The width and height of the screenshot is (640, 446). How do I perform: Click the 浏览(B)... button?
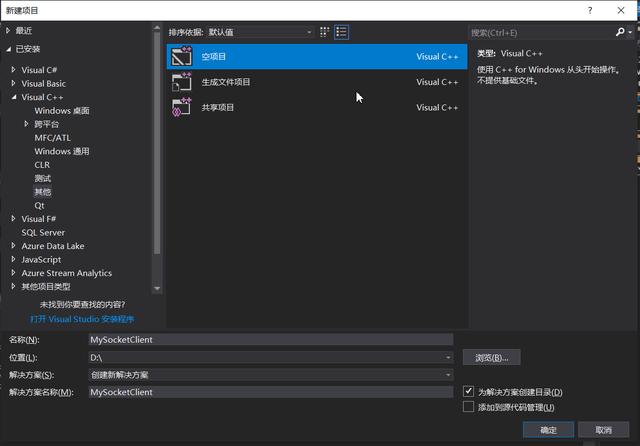(x=491, y=357)
